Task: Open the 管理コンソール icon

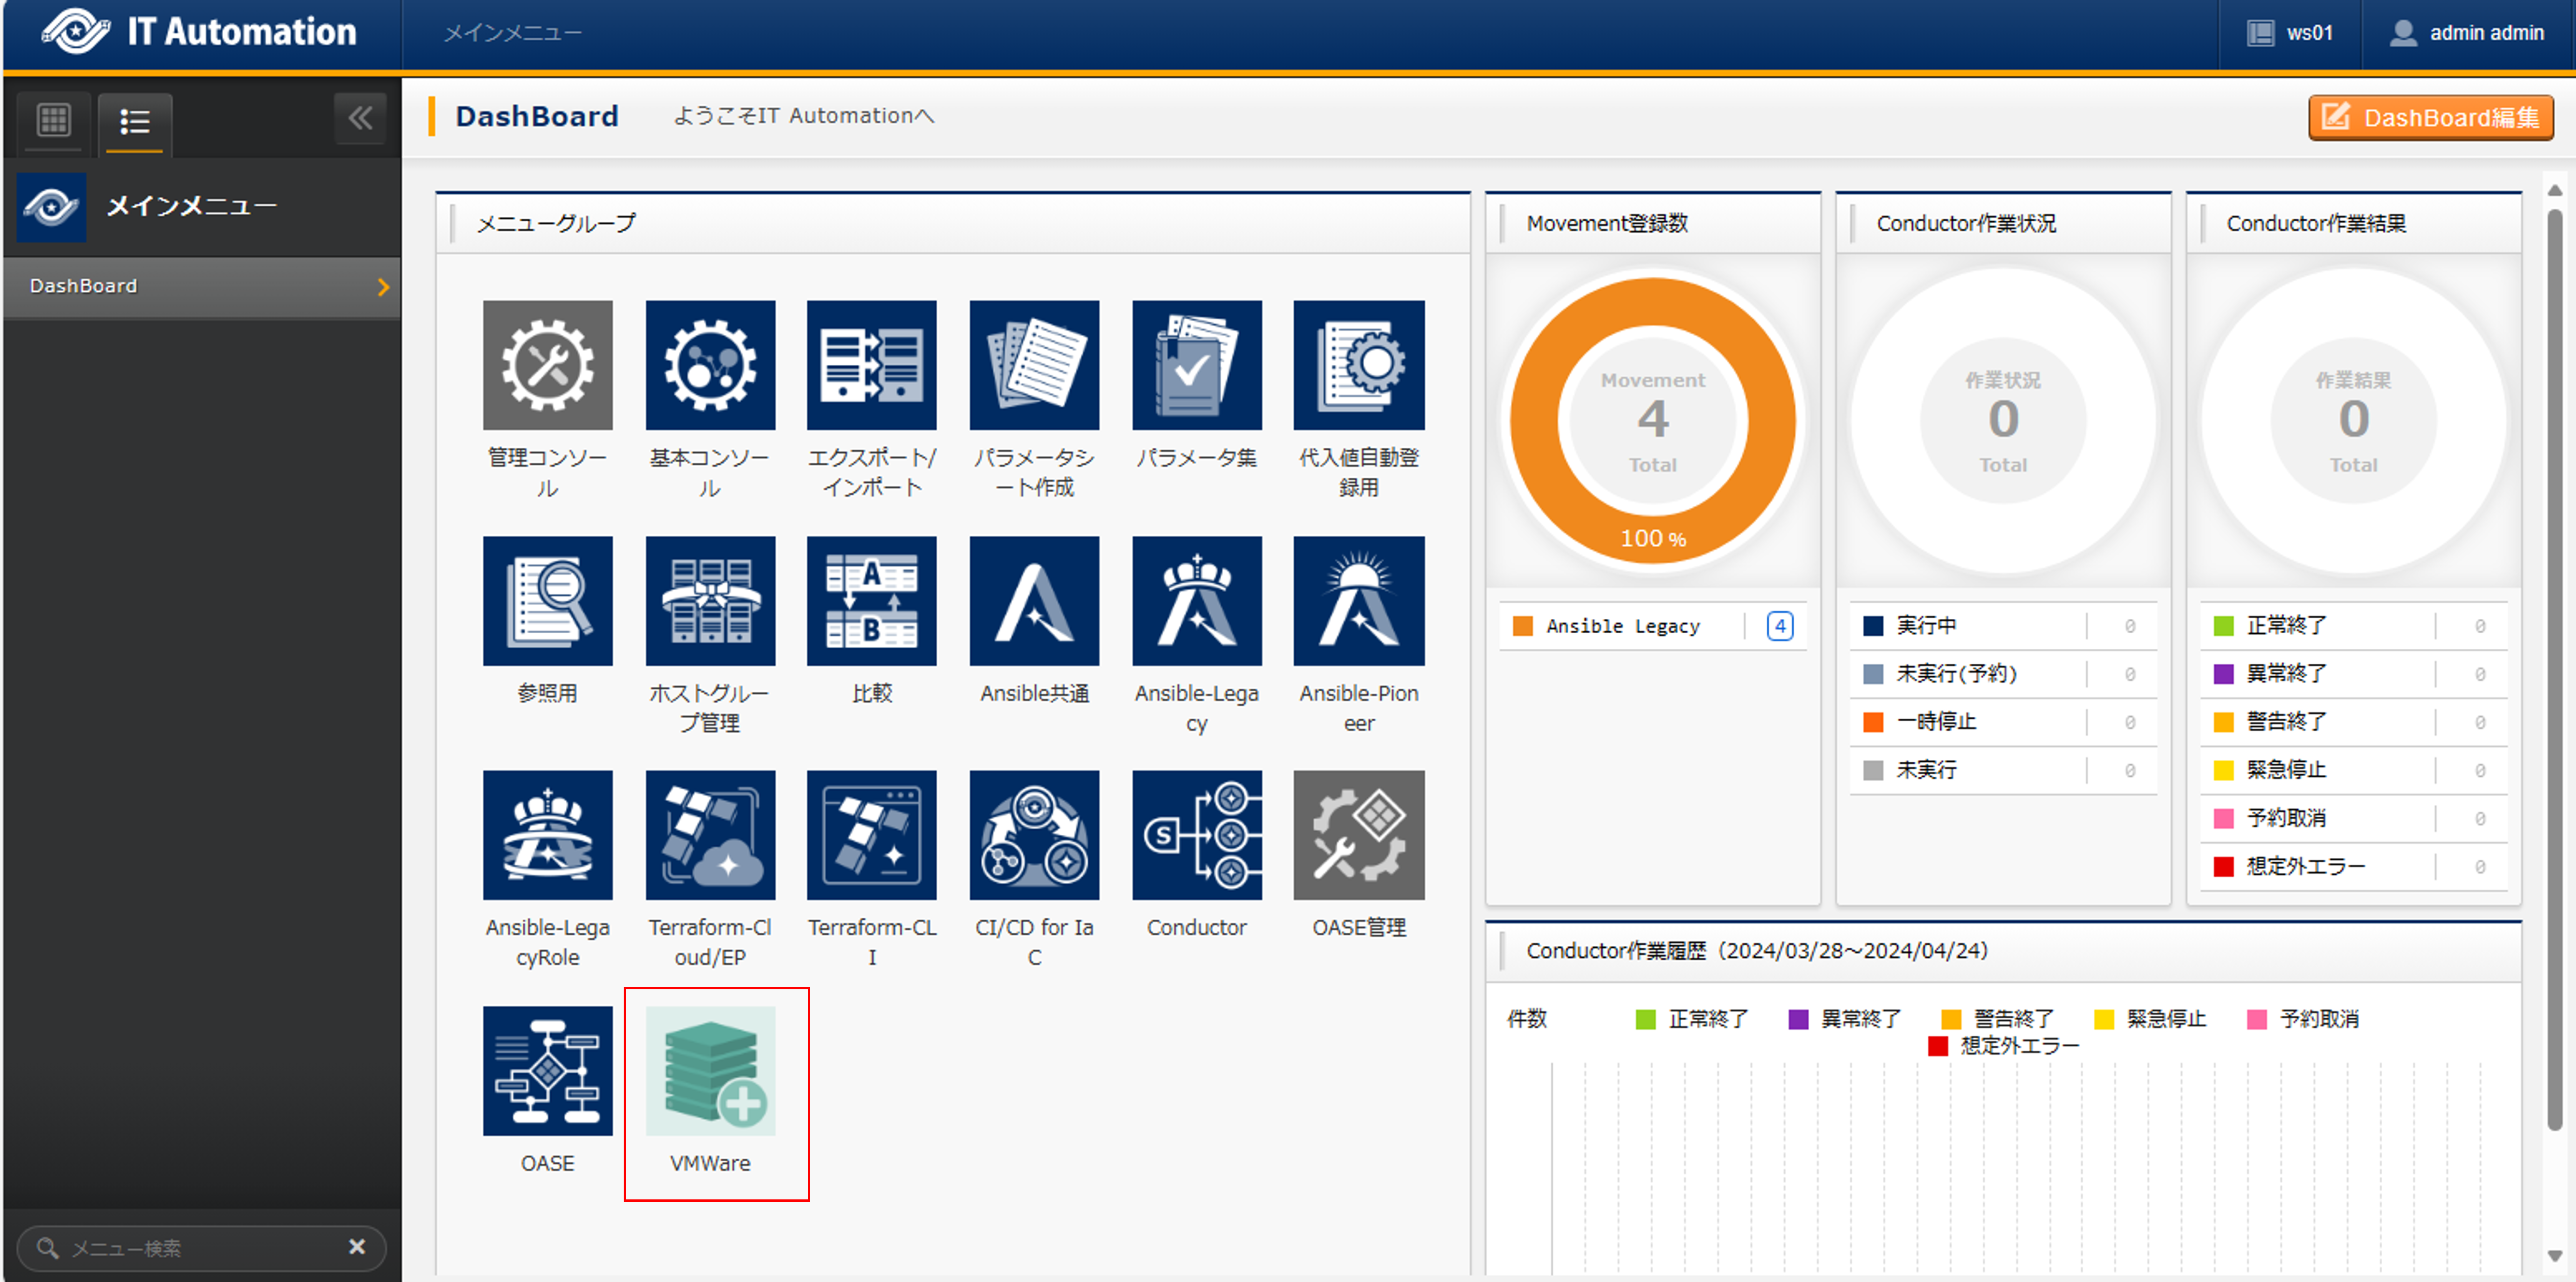Action: coord(547,365)
